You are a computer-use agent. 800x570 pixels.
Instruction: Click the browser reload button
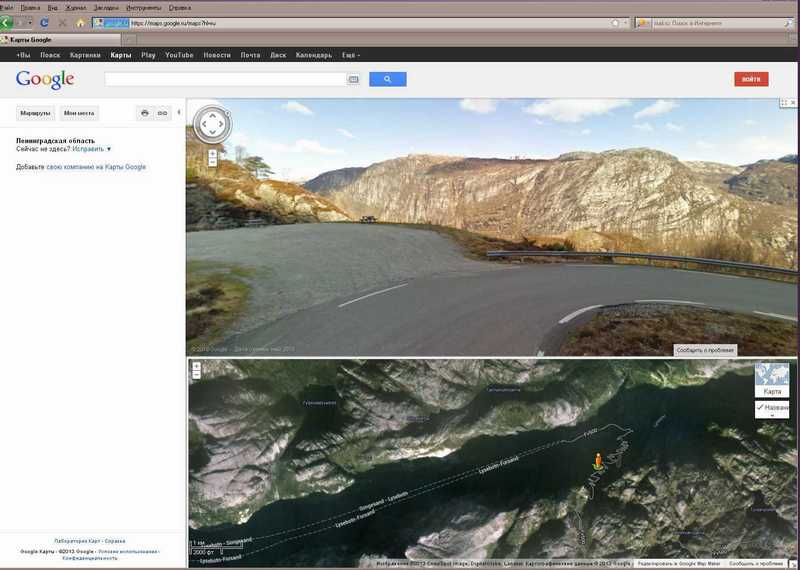tap(45, 22)
